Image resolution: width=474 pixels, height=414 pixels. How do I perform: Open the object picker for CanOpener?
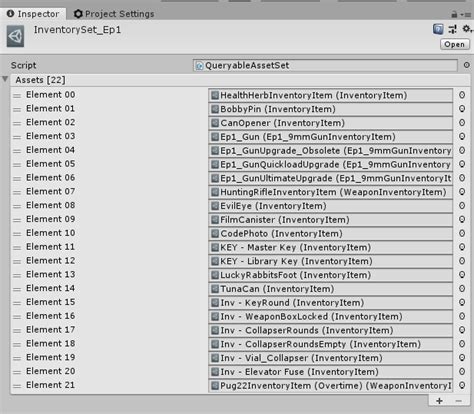pyautogui.click(x=462, y=123)
